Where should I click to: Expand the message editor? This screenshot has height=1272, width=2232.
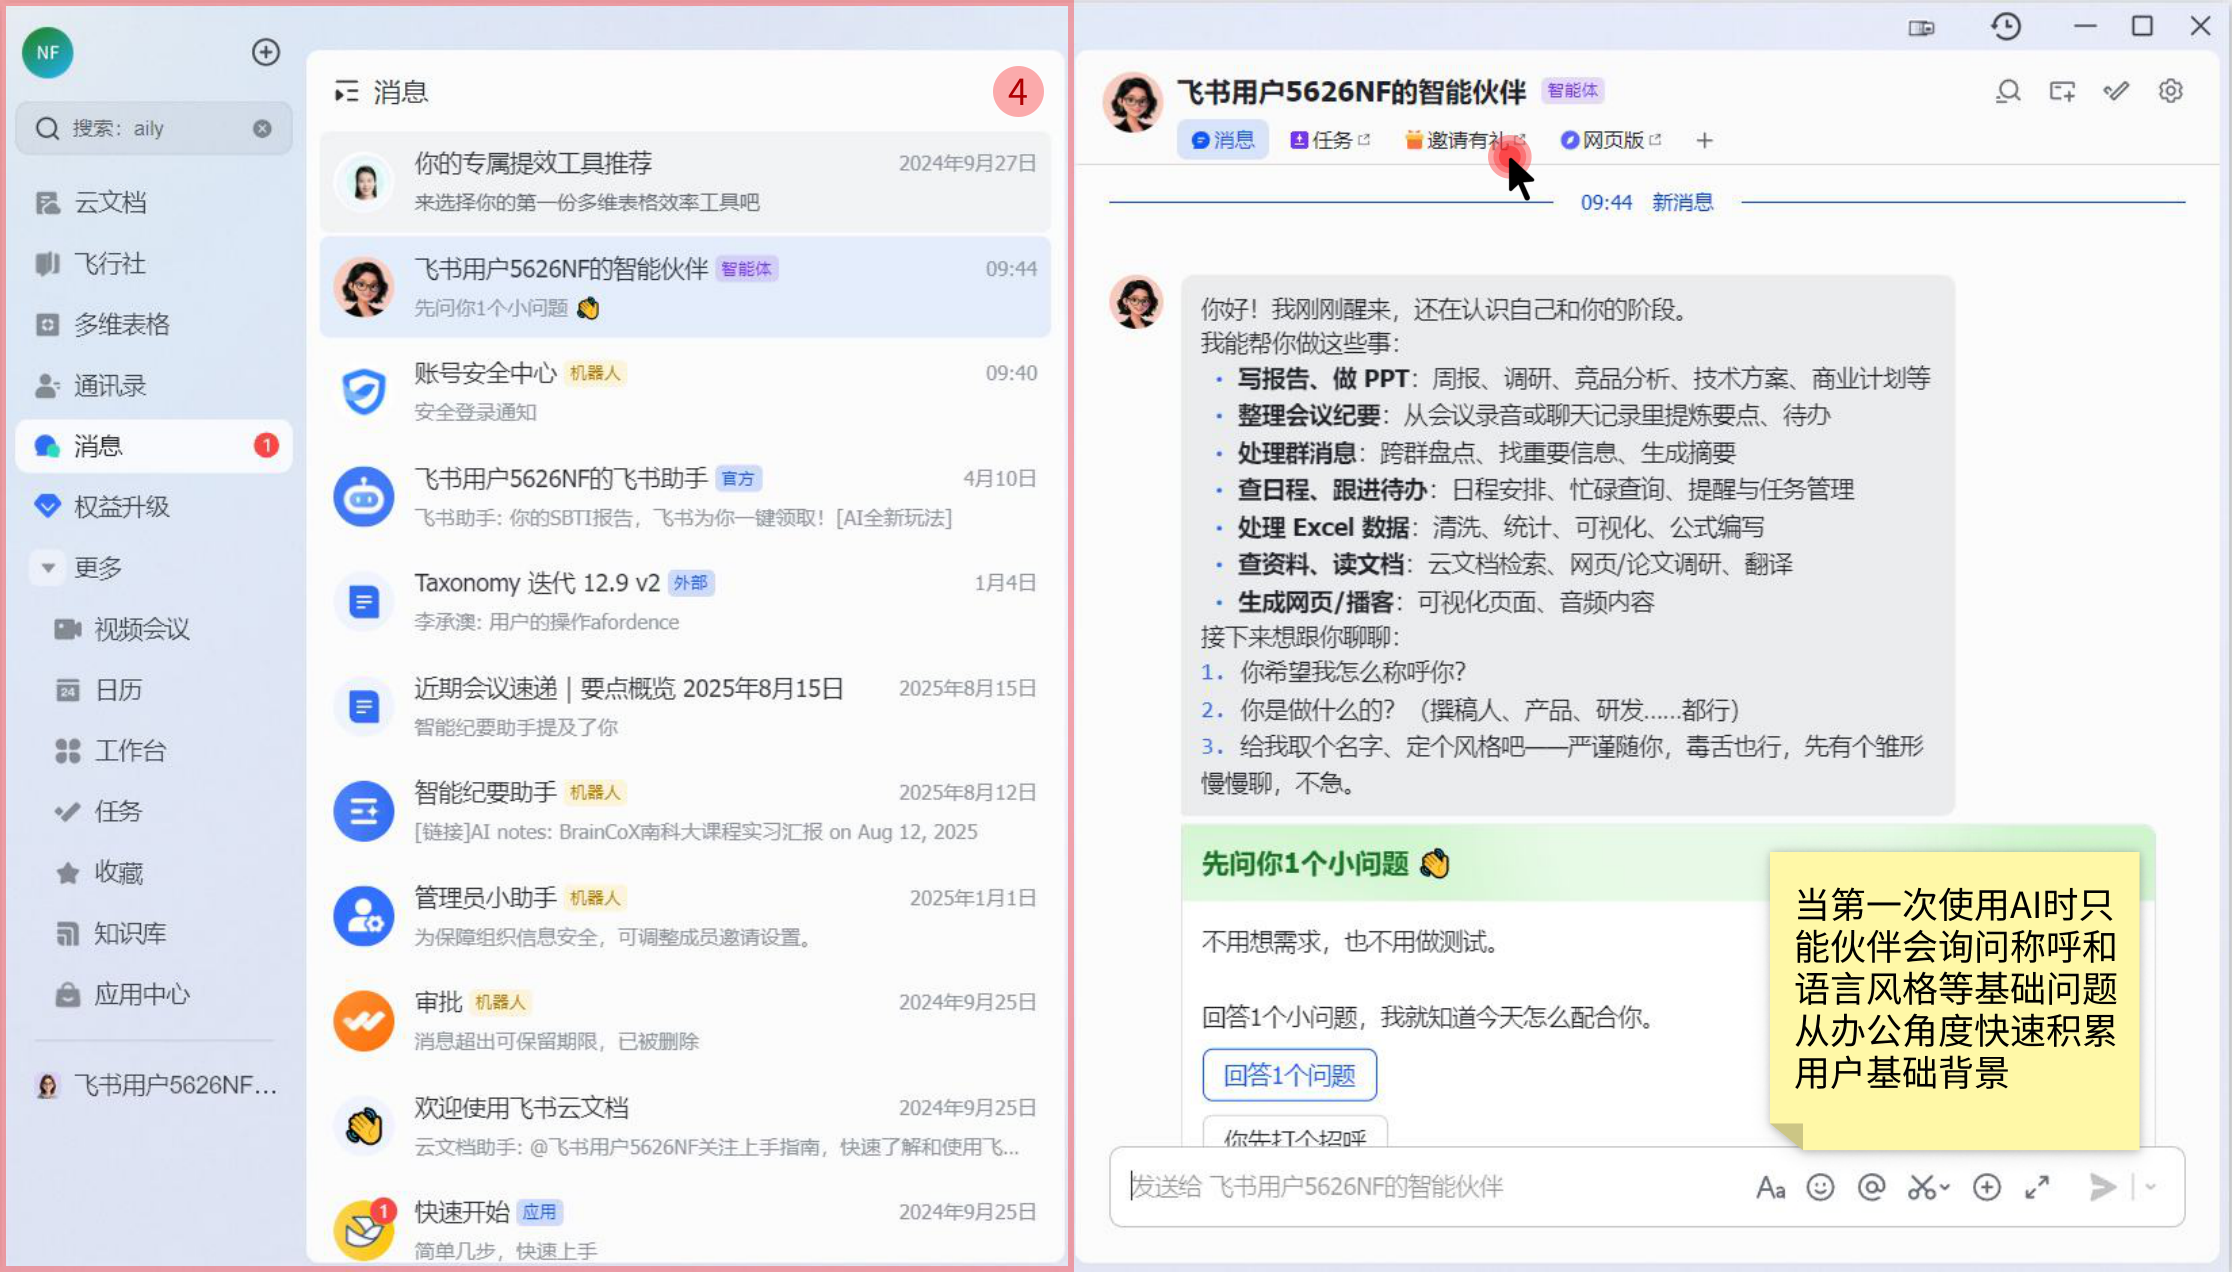(x=2037, y=1187)
